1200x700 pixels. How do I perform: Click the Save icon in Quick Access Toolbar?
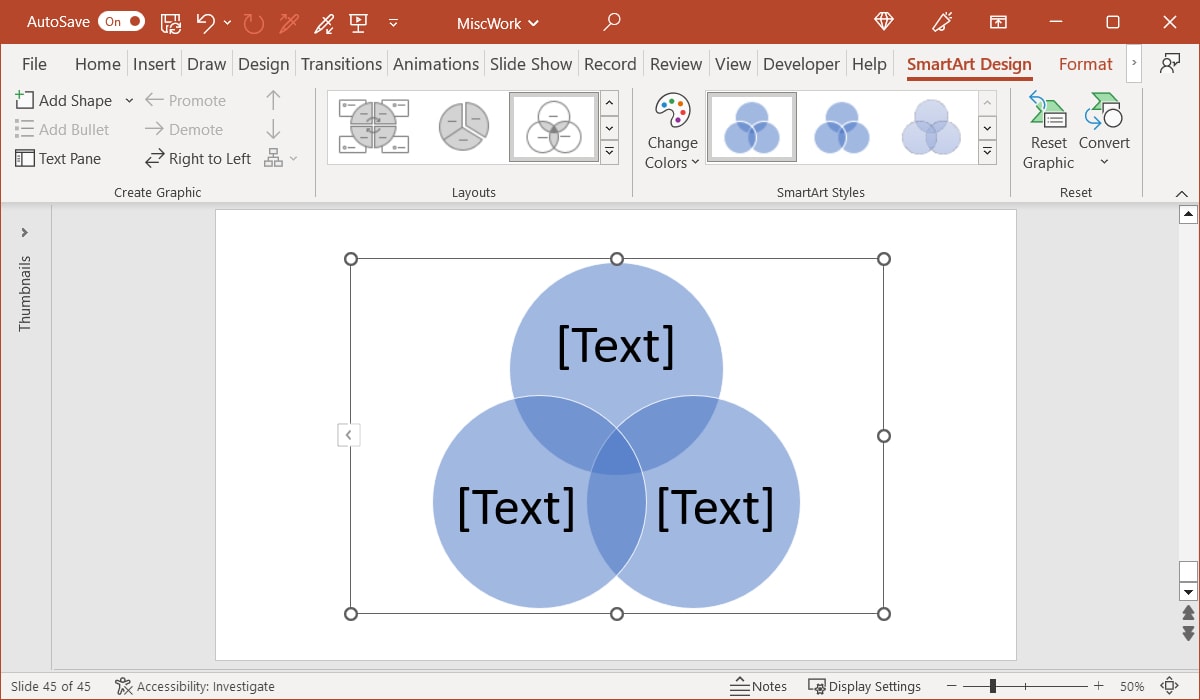coord(170,22)
